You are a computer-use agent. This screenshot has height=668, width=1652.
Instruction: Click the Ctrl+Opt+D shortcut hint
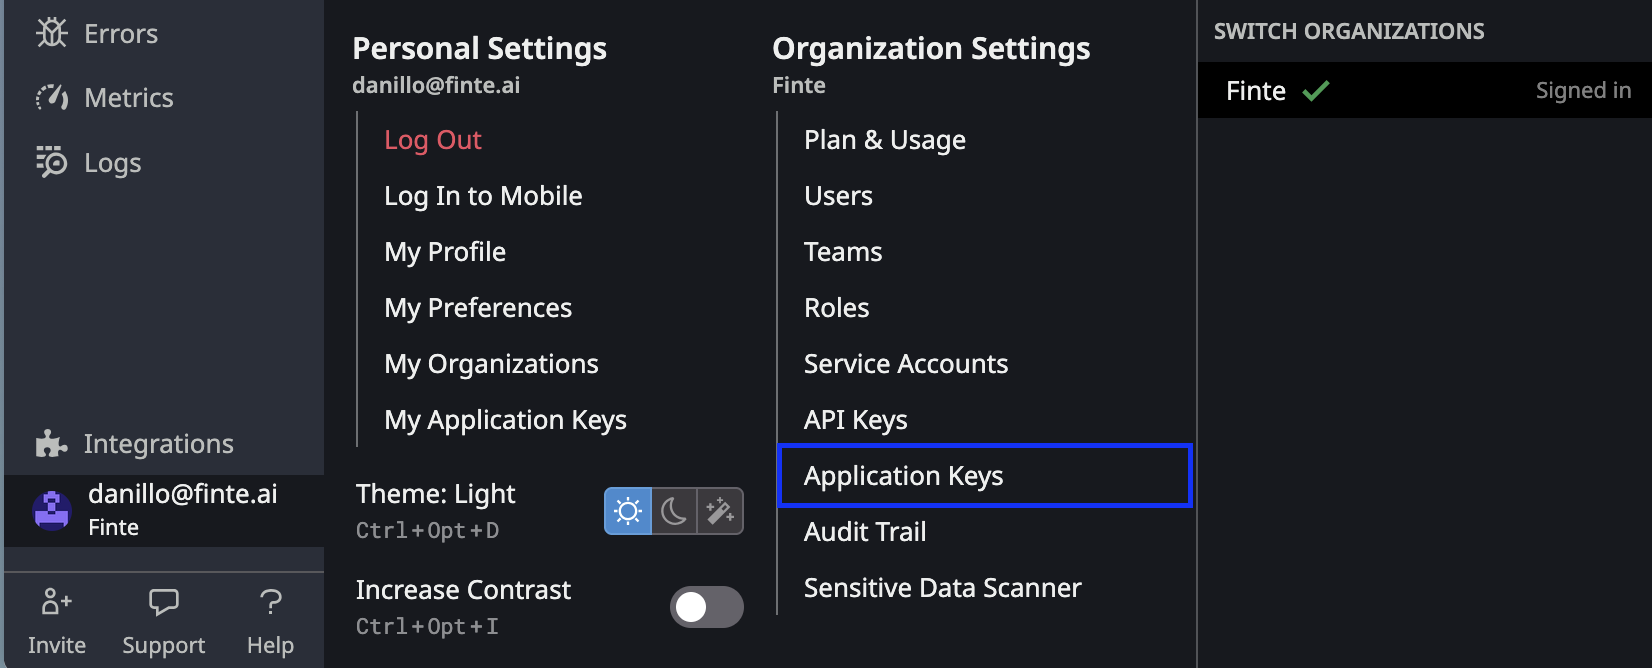tap(427, 530)
